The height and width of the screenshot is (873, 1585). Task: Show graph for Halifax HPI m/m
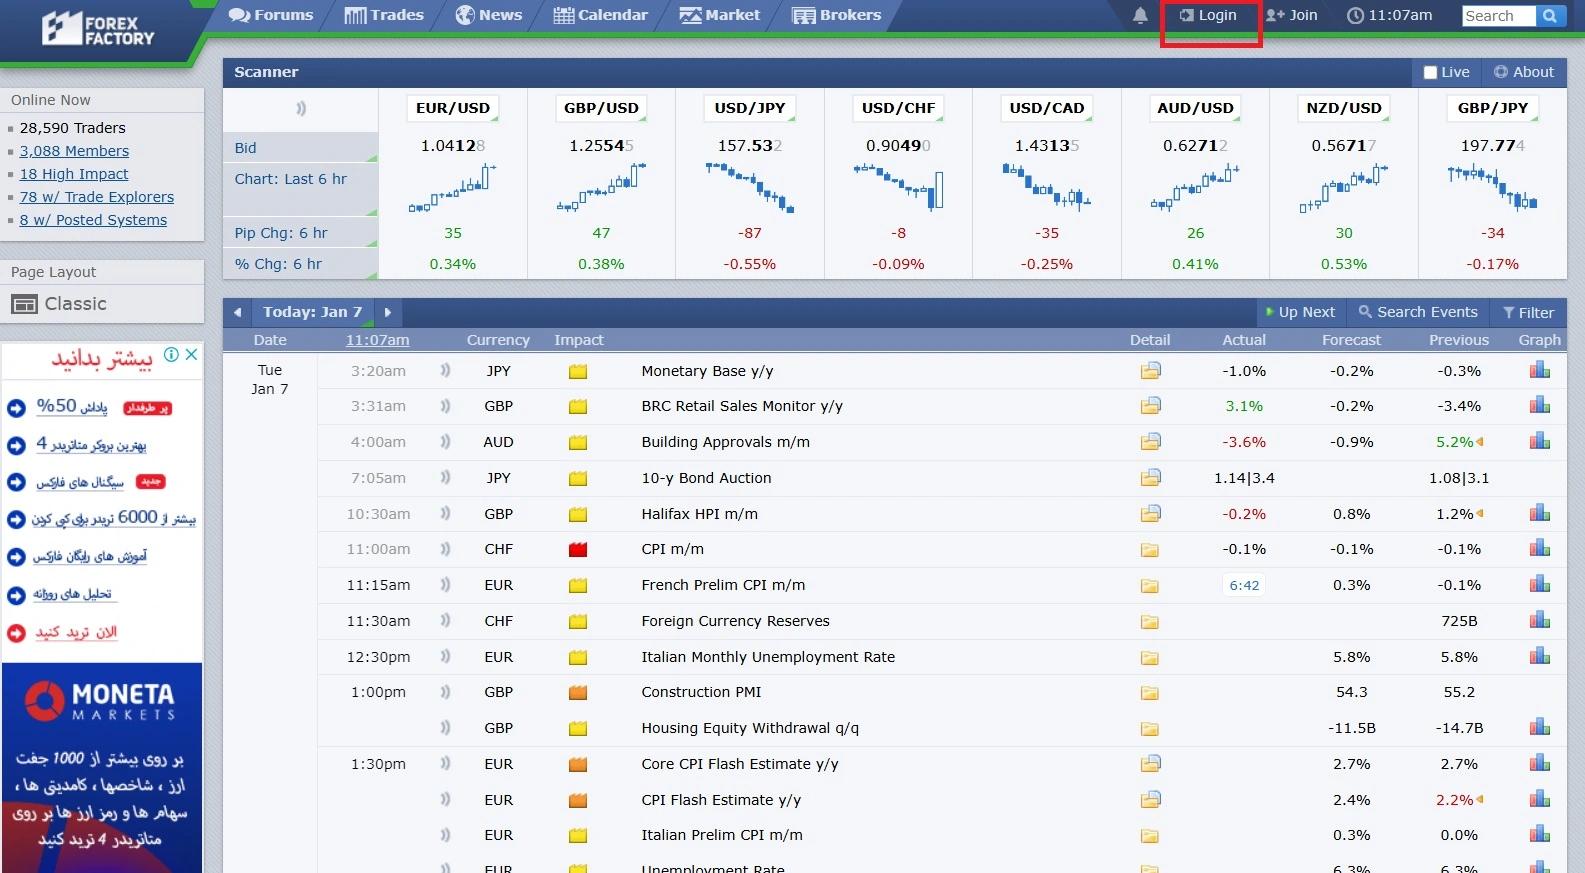(1540, 513)
